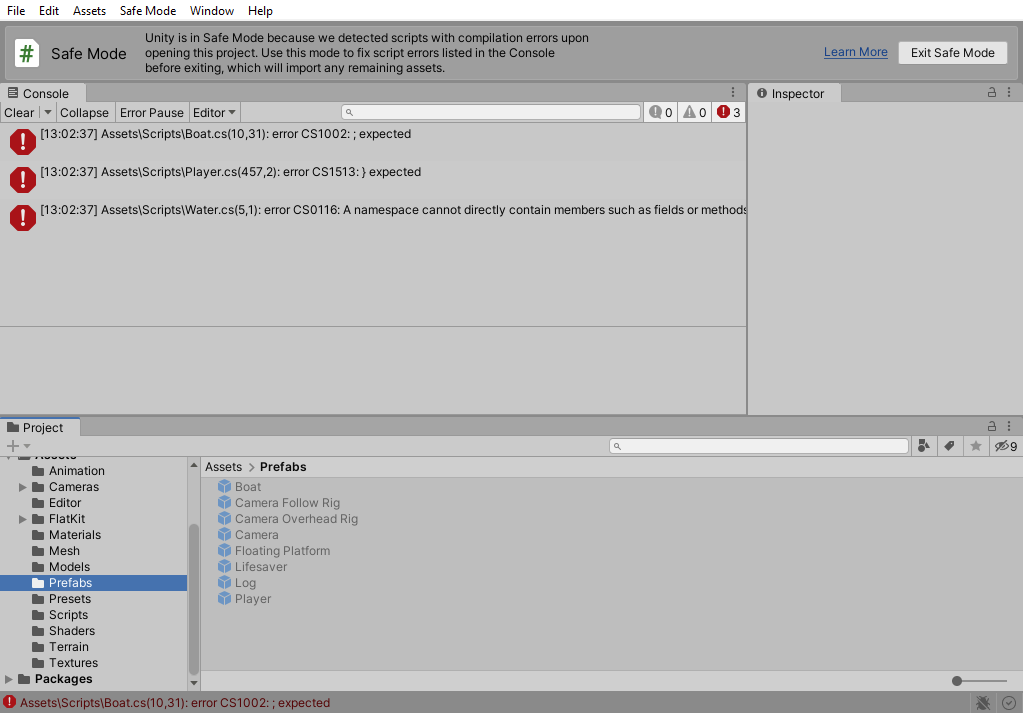Click Exit Safe Mode
Screen dimensions: 1023x713
tap(951, 52)
